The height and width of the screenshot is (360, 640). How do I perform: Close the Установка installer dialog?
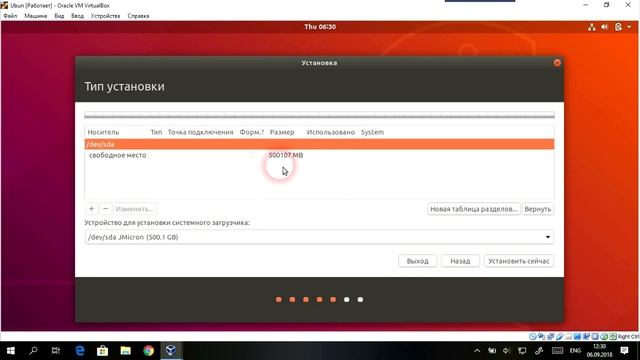[557, 63]
